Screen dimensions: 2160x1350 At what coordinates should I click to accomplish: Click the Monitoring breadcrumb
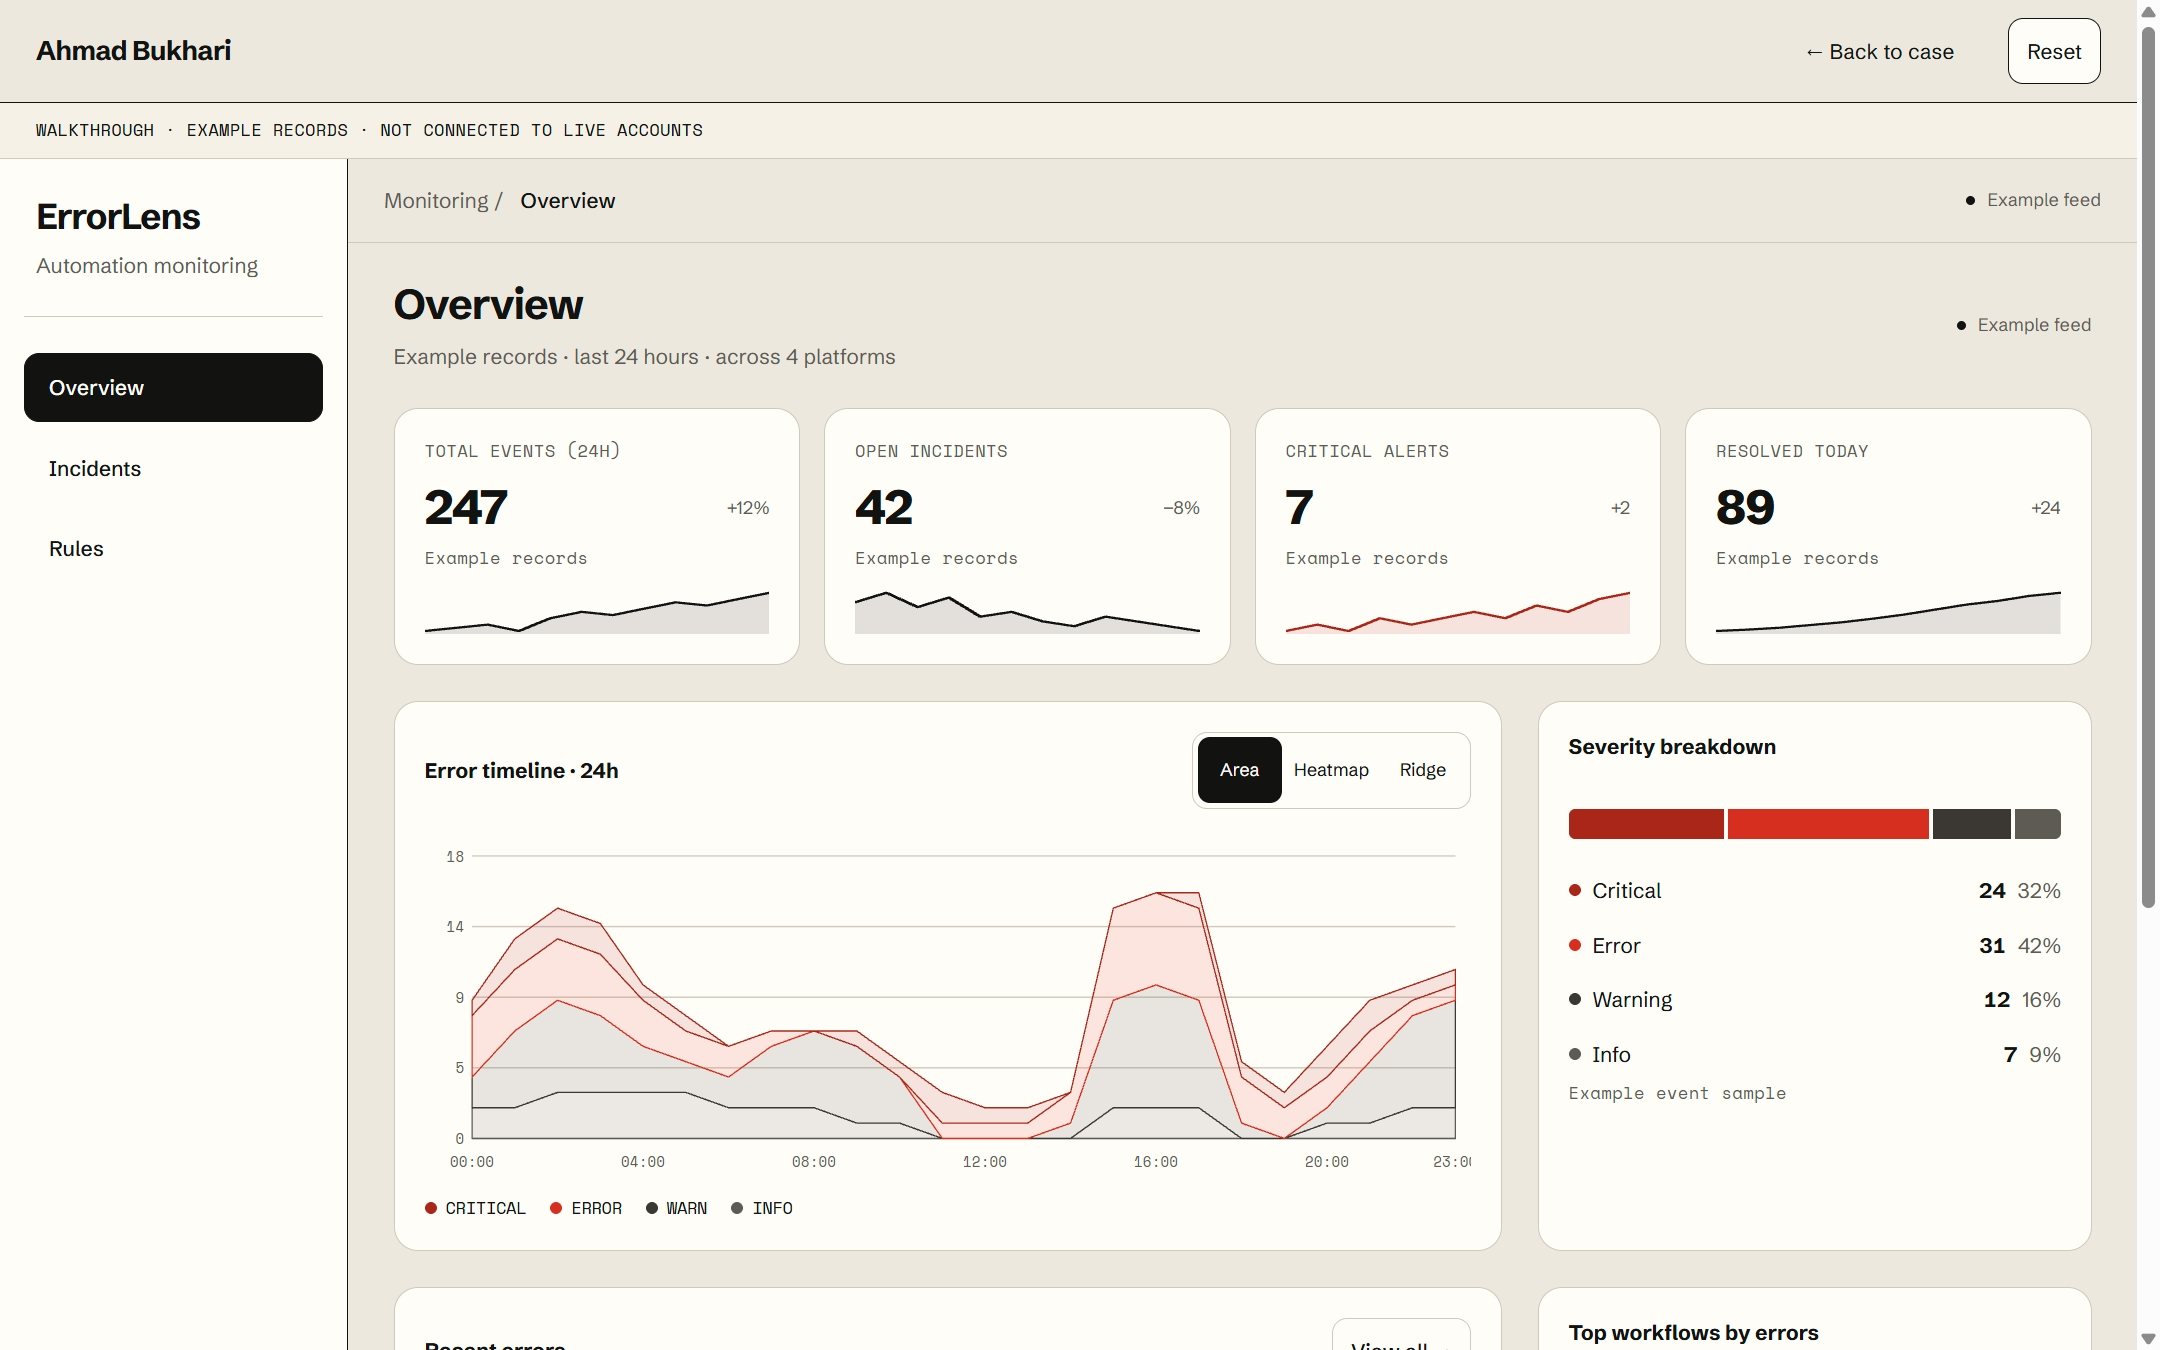point(436,201)
